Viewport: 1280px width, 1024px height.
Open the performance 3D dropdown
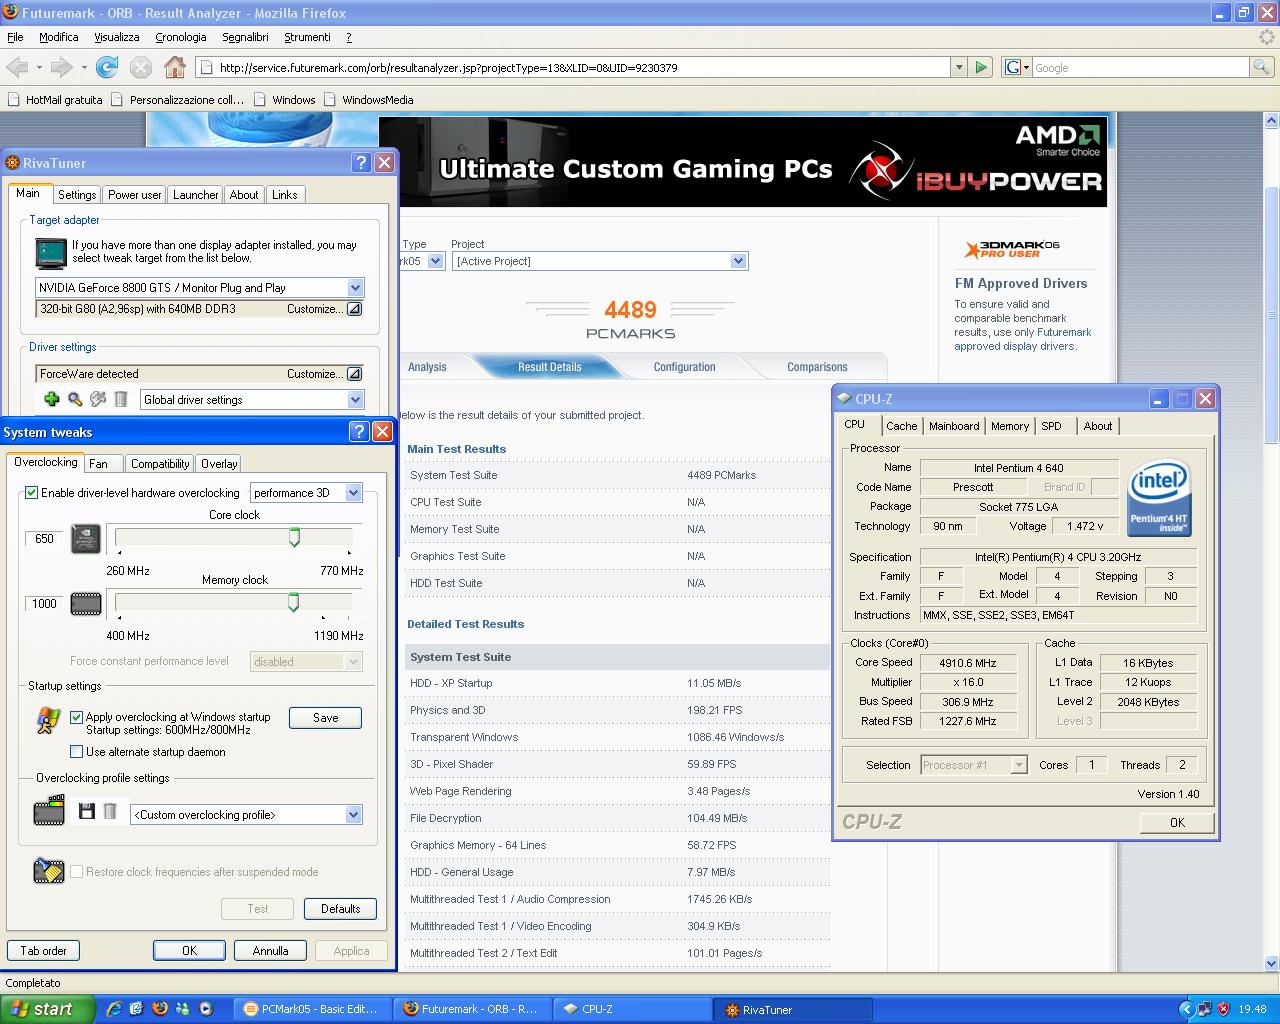point(353,493)
